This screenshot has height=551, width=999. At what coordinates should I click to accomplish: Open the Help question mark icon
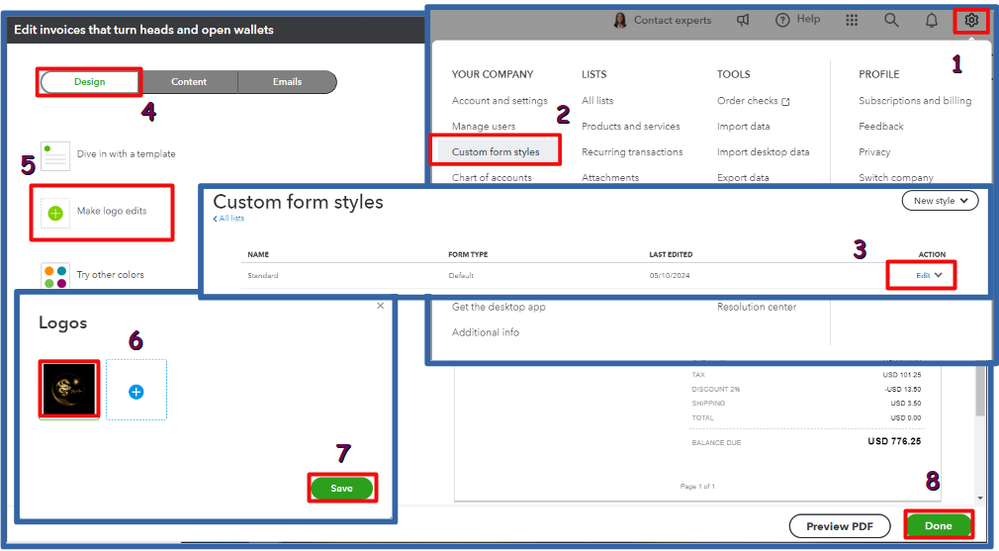click(x=782, y=20)
